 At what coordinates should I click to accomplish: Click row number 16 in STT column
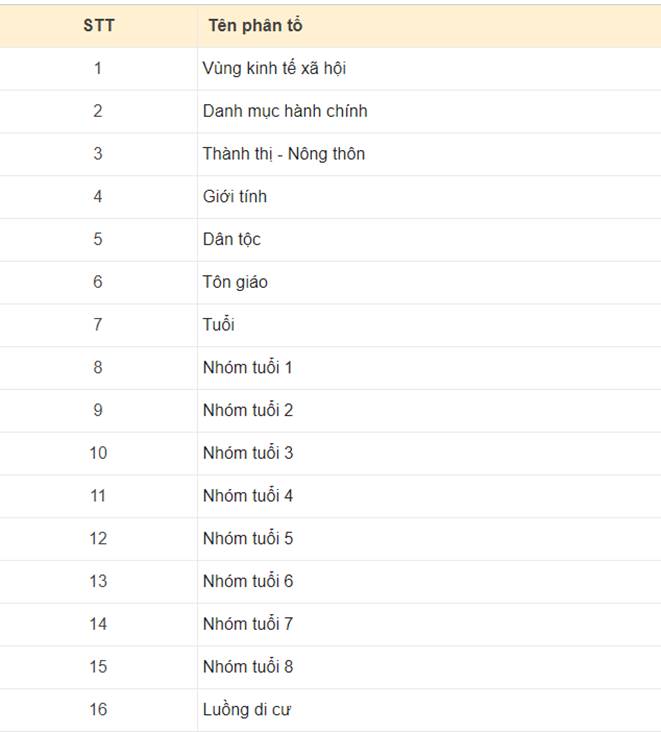[x=98, y=710]
